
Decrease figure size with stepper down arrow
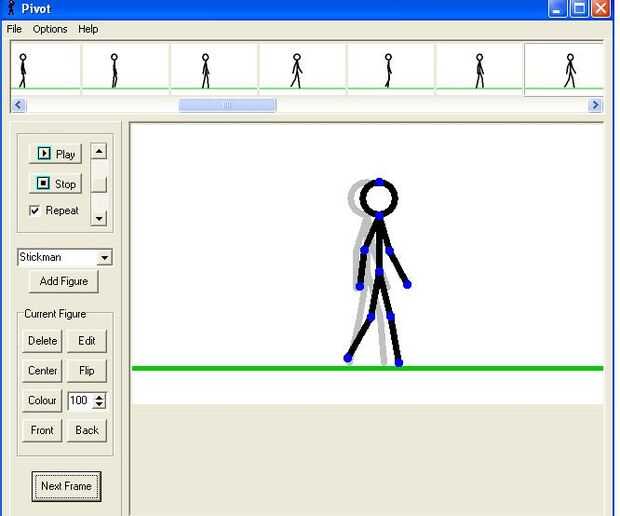[x=99, y=405]
